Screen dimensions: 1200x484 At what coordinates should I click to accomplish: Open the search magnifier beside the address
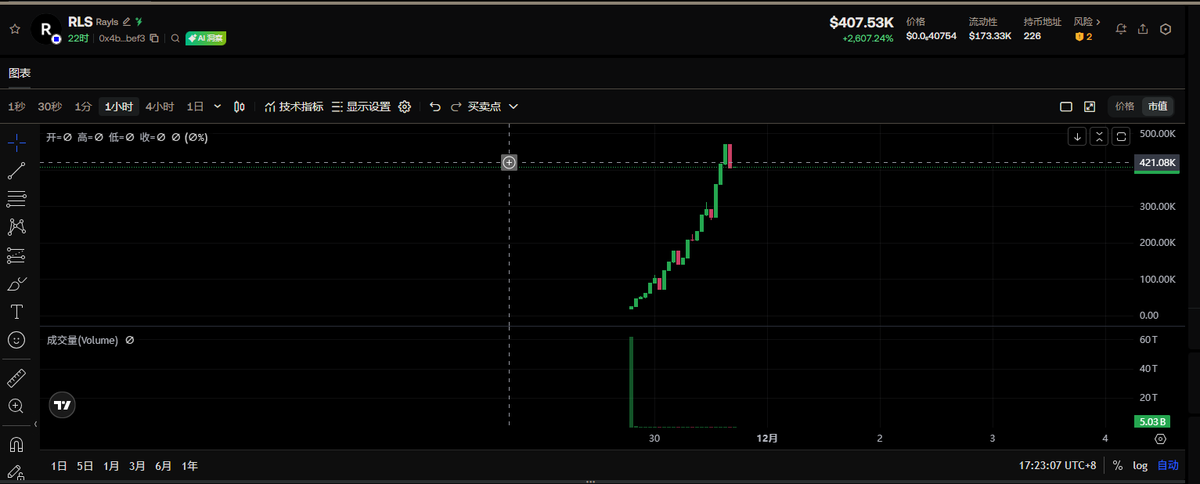pos(175,38)
